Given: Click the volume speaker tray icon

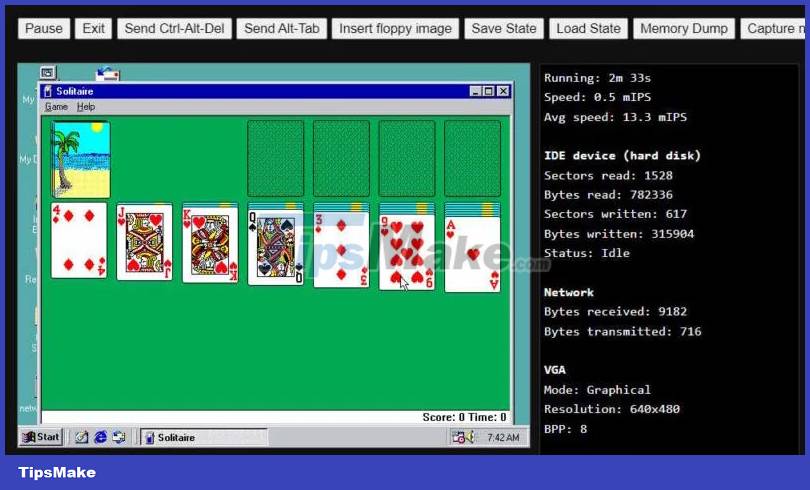Looking at the screenshot, I should pos(470,437).
